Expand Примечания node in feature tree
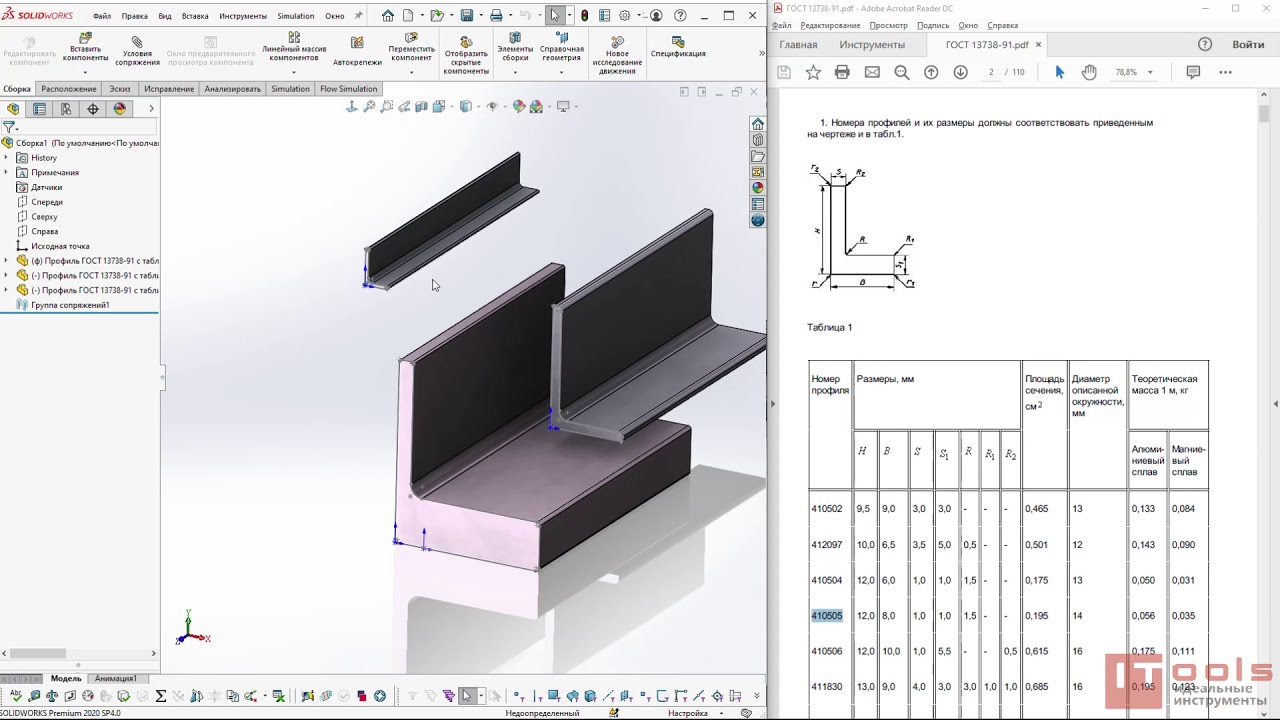 [7, 172]
